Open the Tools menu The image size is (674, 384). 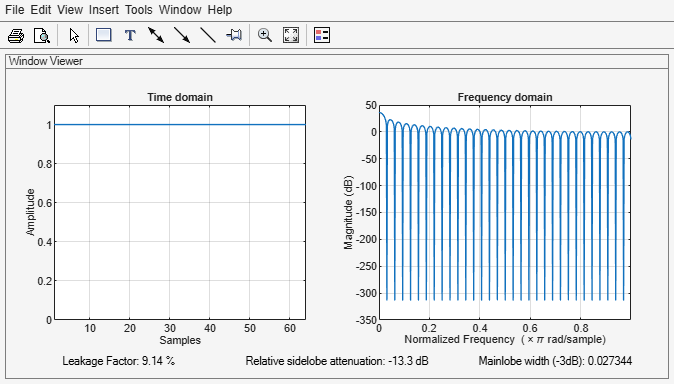tap(138, 9)
